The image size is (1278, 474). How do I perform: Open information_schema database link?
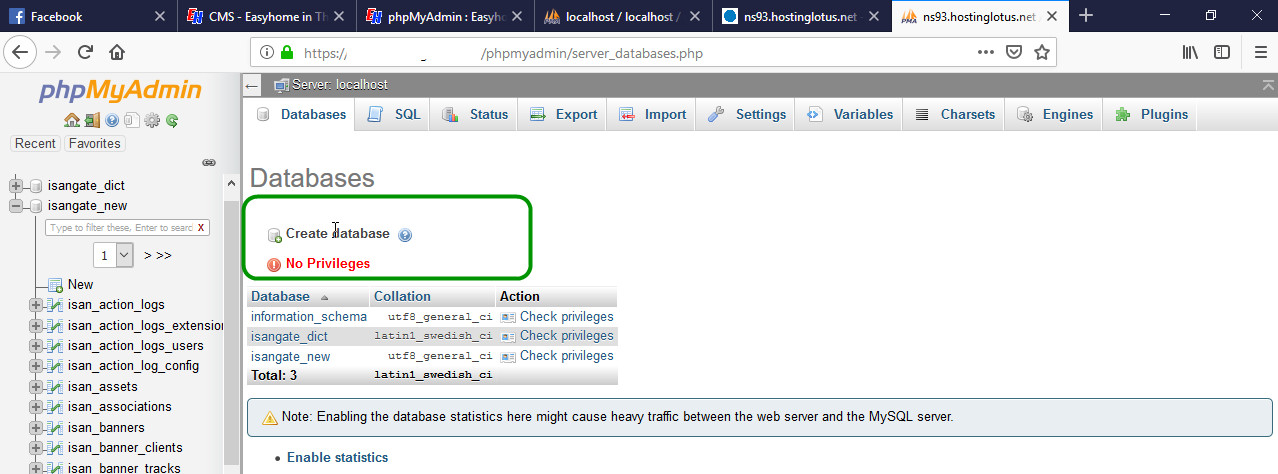coord(309,317)
